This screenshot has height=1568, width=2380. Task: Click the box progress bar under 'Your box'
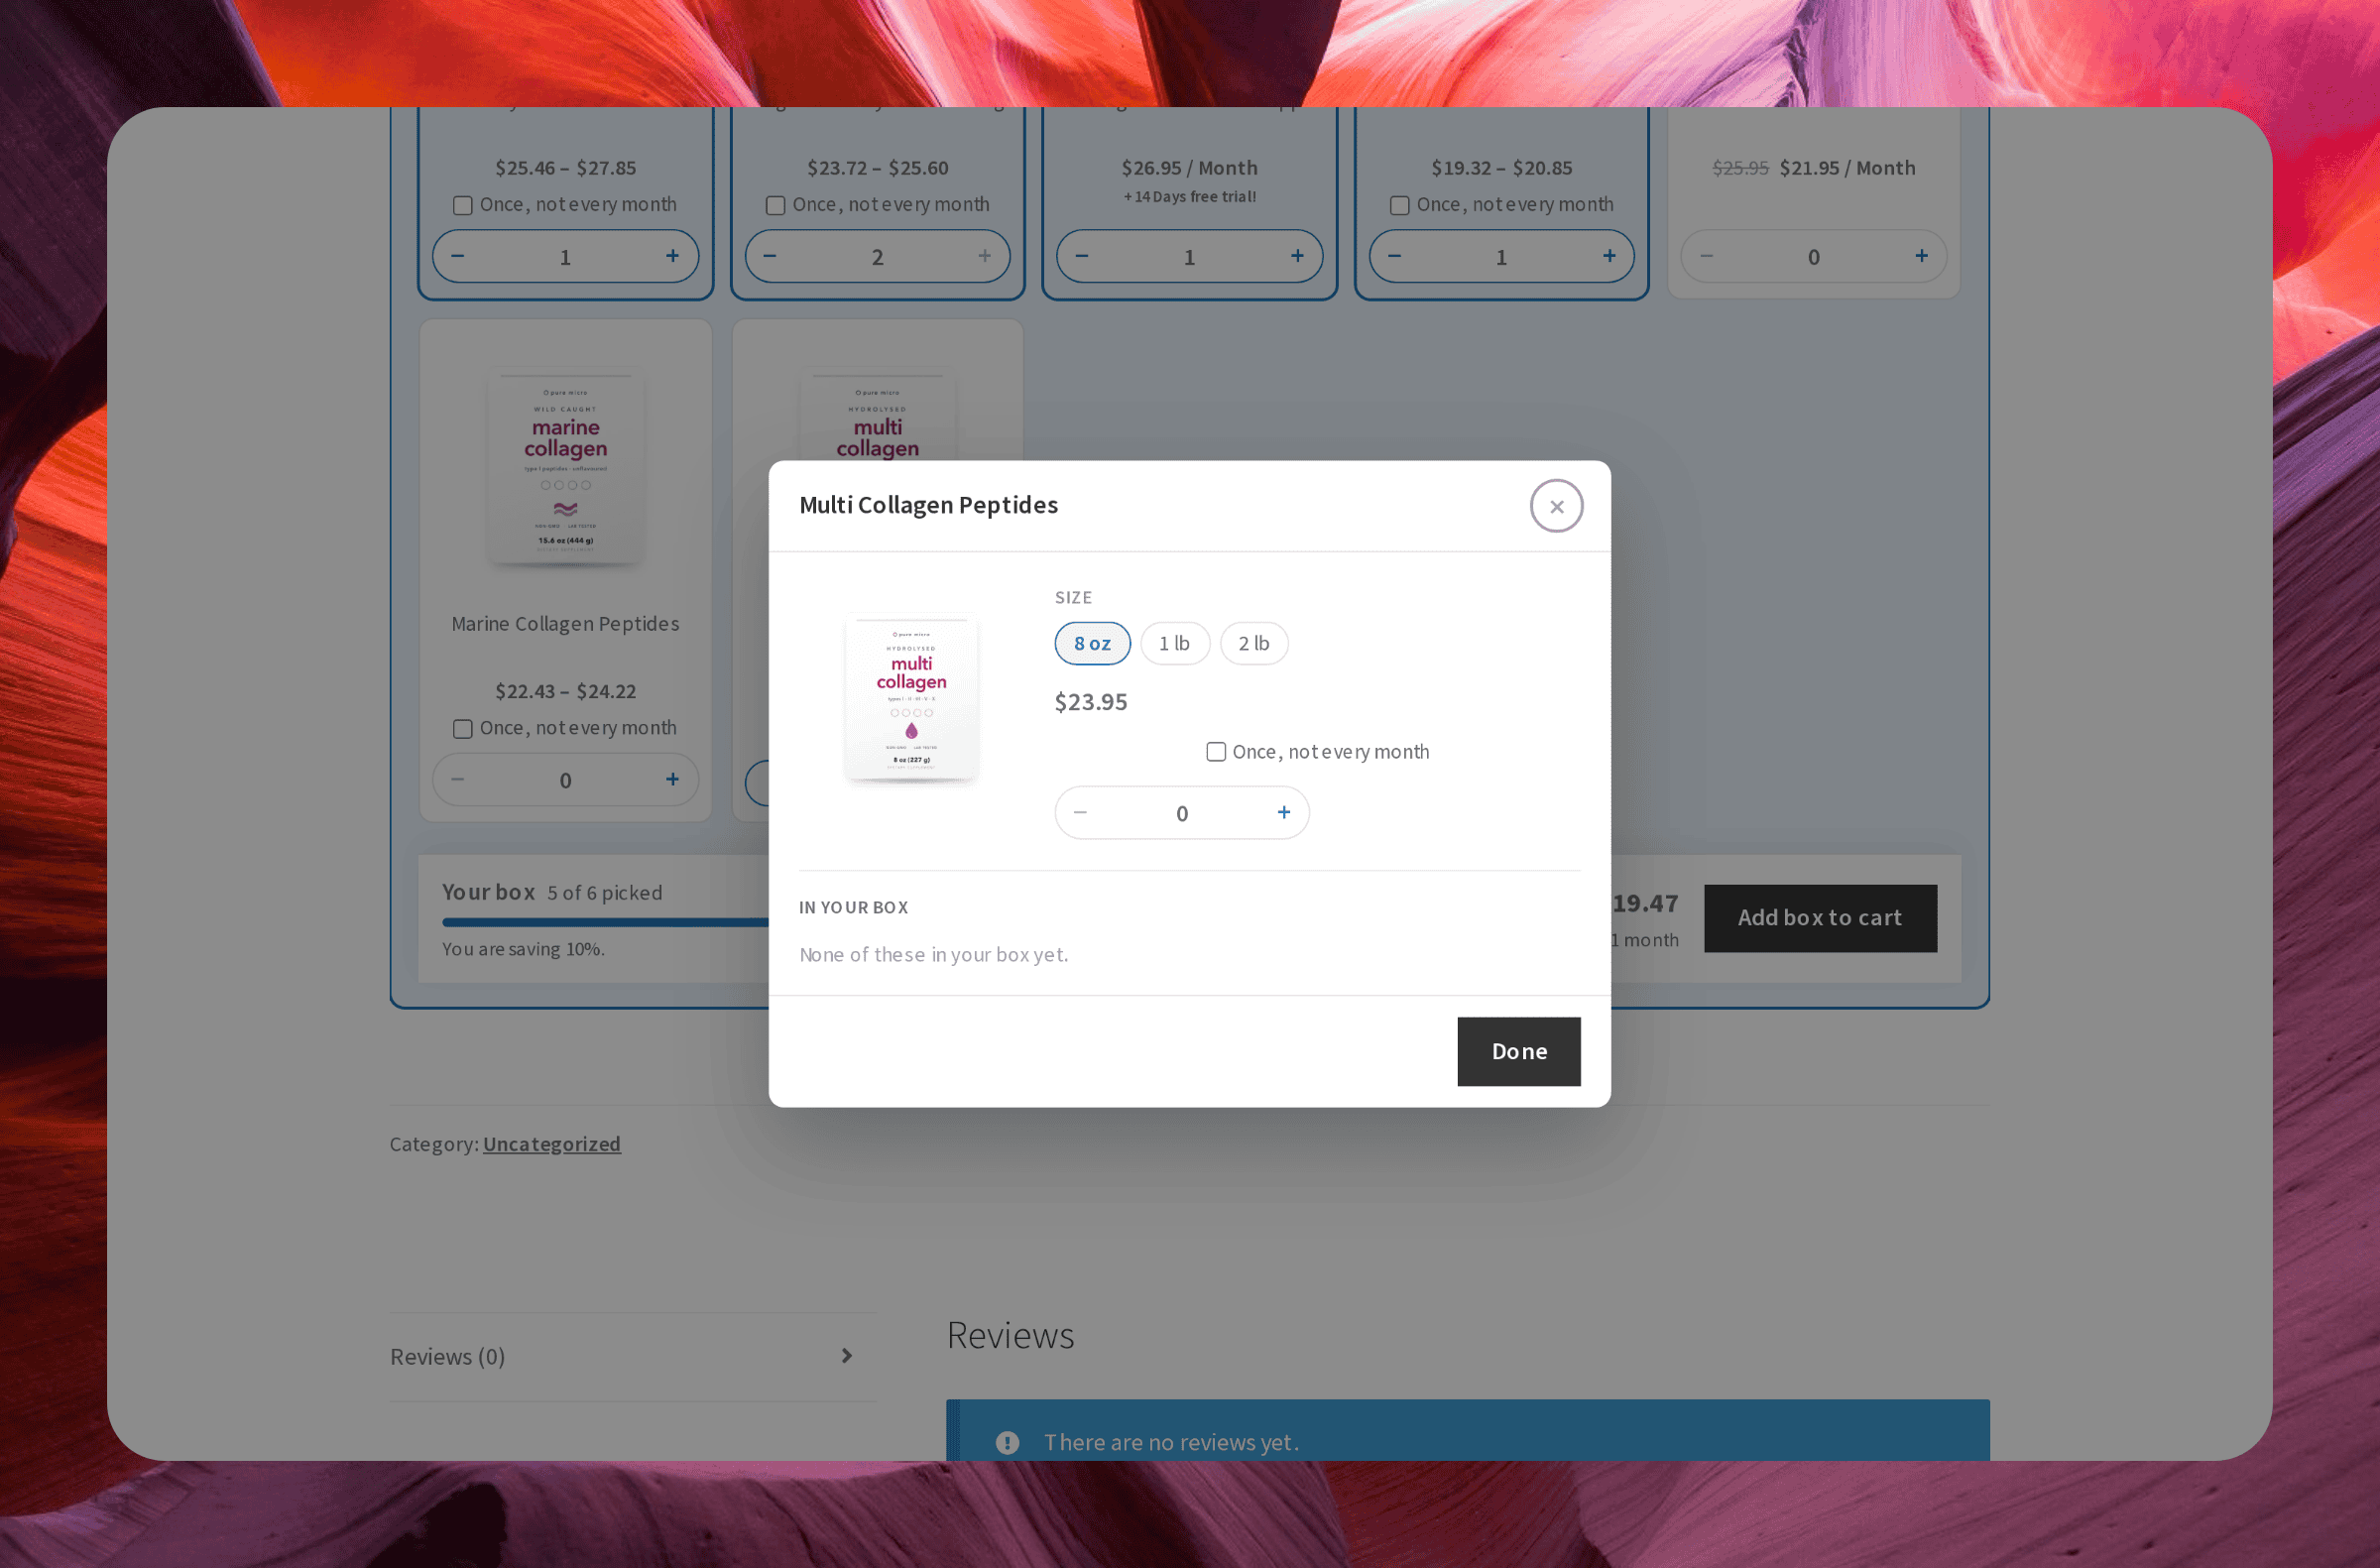[606, 922]
